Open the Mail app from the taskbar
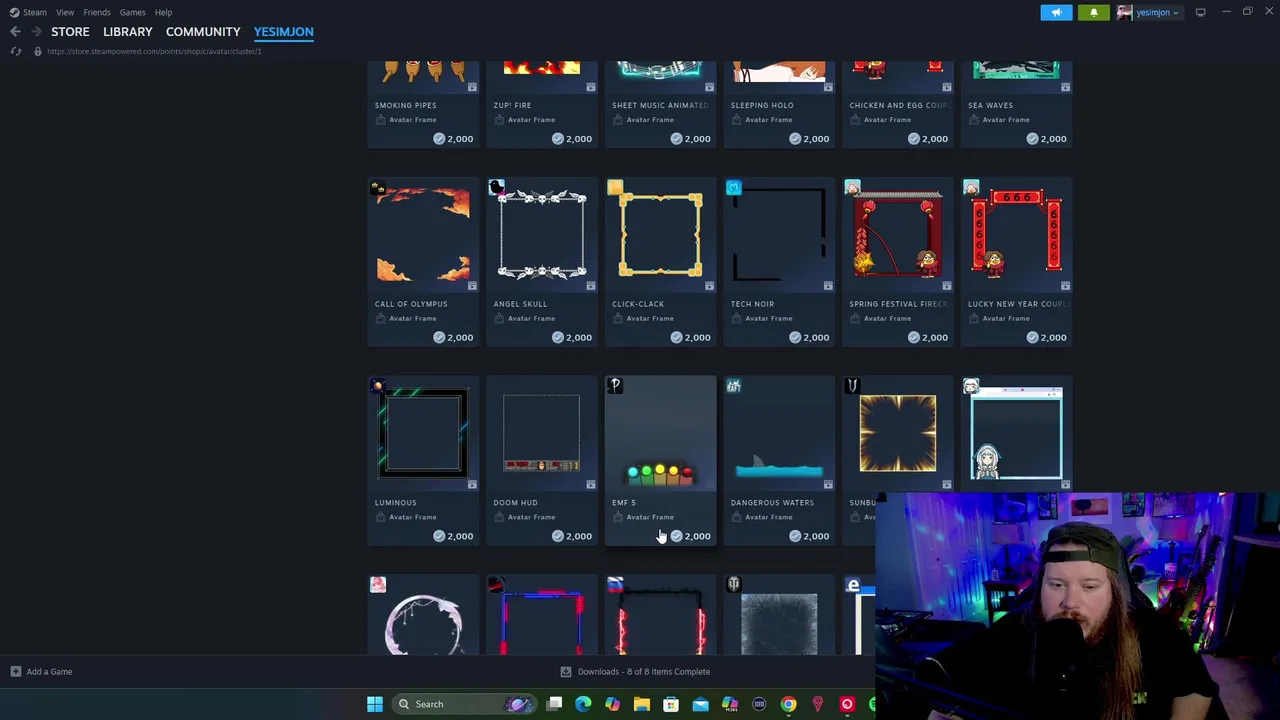This screenshot has height=720, width=1280. coord(700,704)
